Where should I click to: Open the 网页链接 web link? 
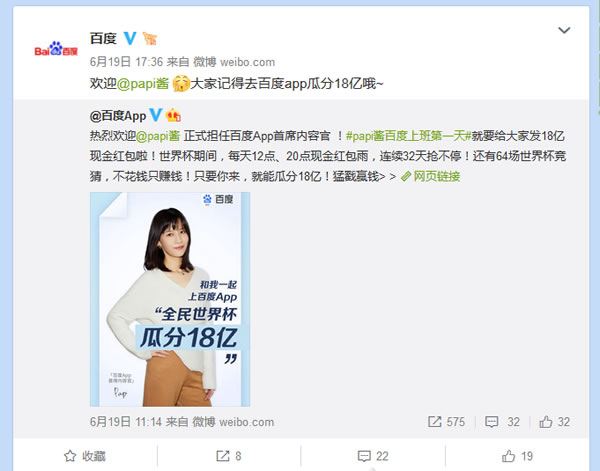click(x=430, y=176)
